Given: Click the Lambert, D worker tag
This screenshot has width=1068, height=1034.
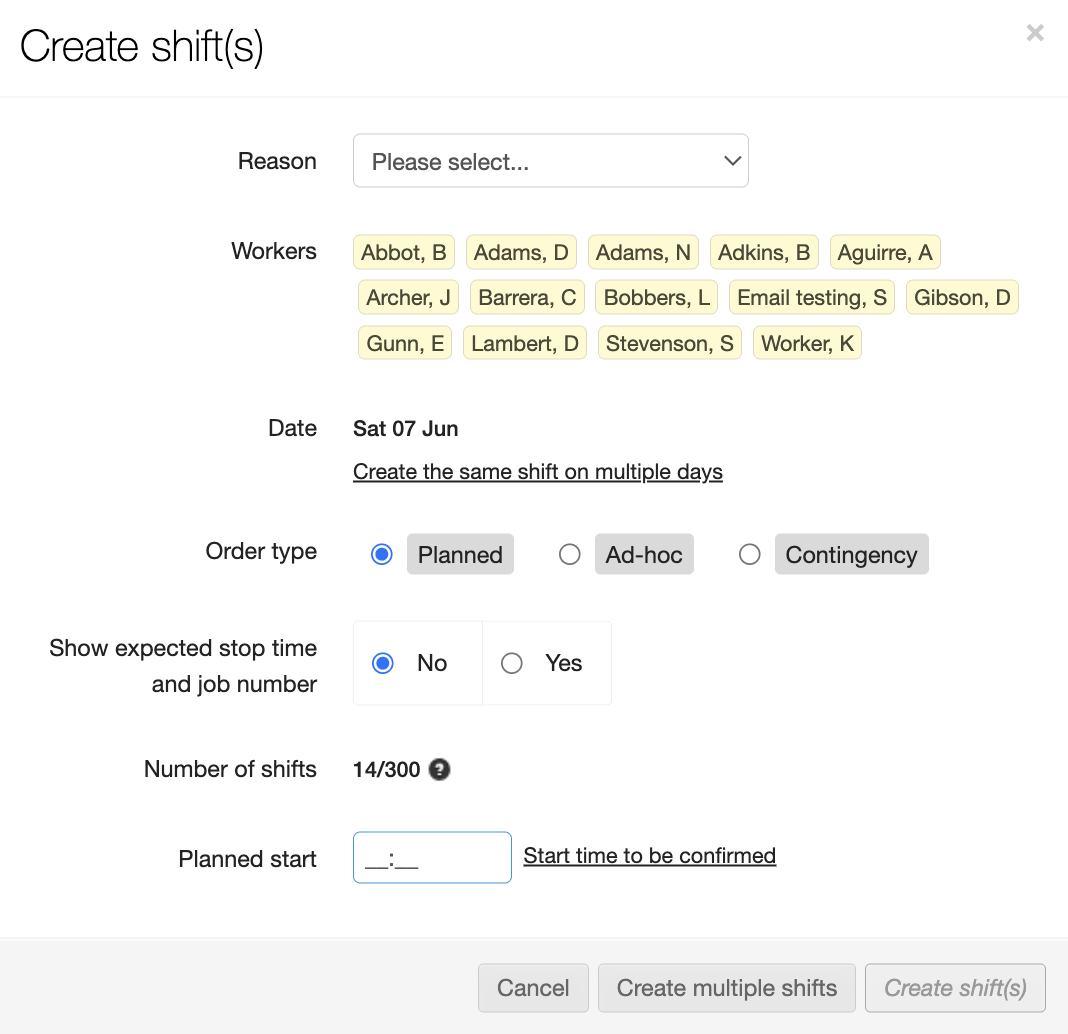Looking at the screenshot, I should tap(525, 344).
